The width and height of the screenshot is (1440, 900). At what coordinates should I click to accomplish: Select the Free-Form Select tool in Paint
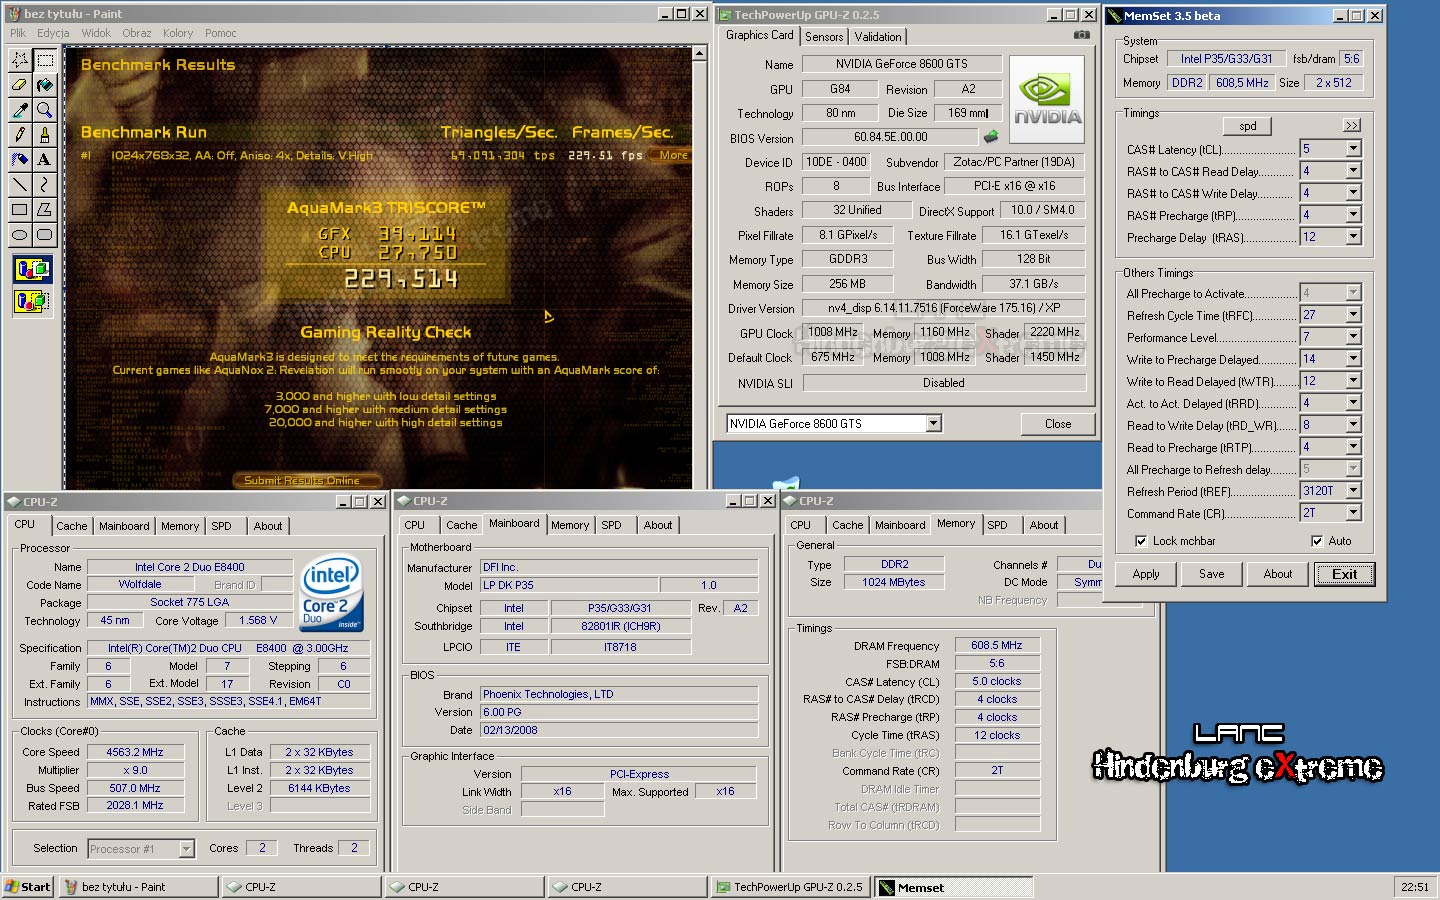(x=19, y=60)
